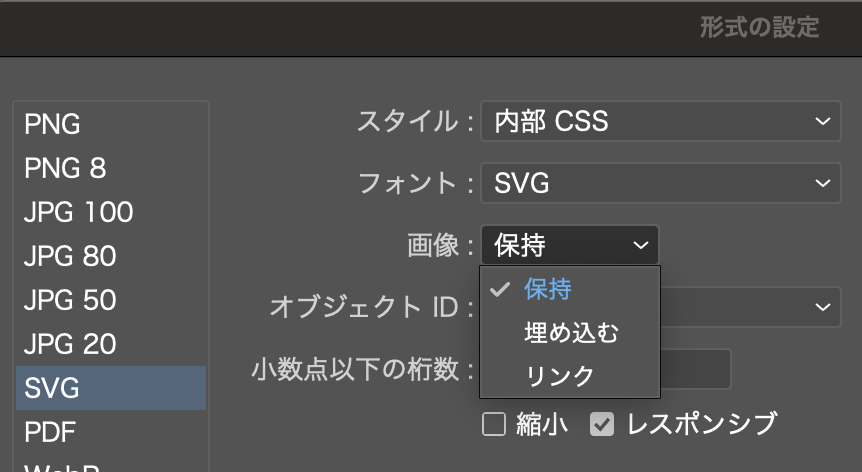Select PDF format in the list
862x472 pixels.
(110, 432)
